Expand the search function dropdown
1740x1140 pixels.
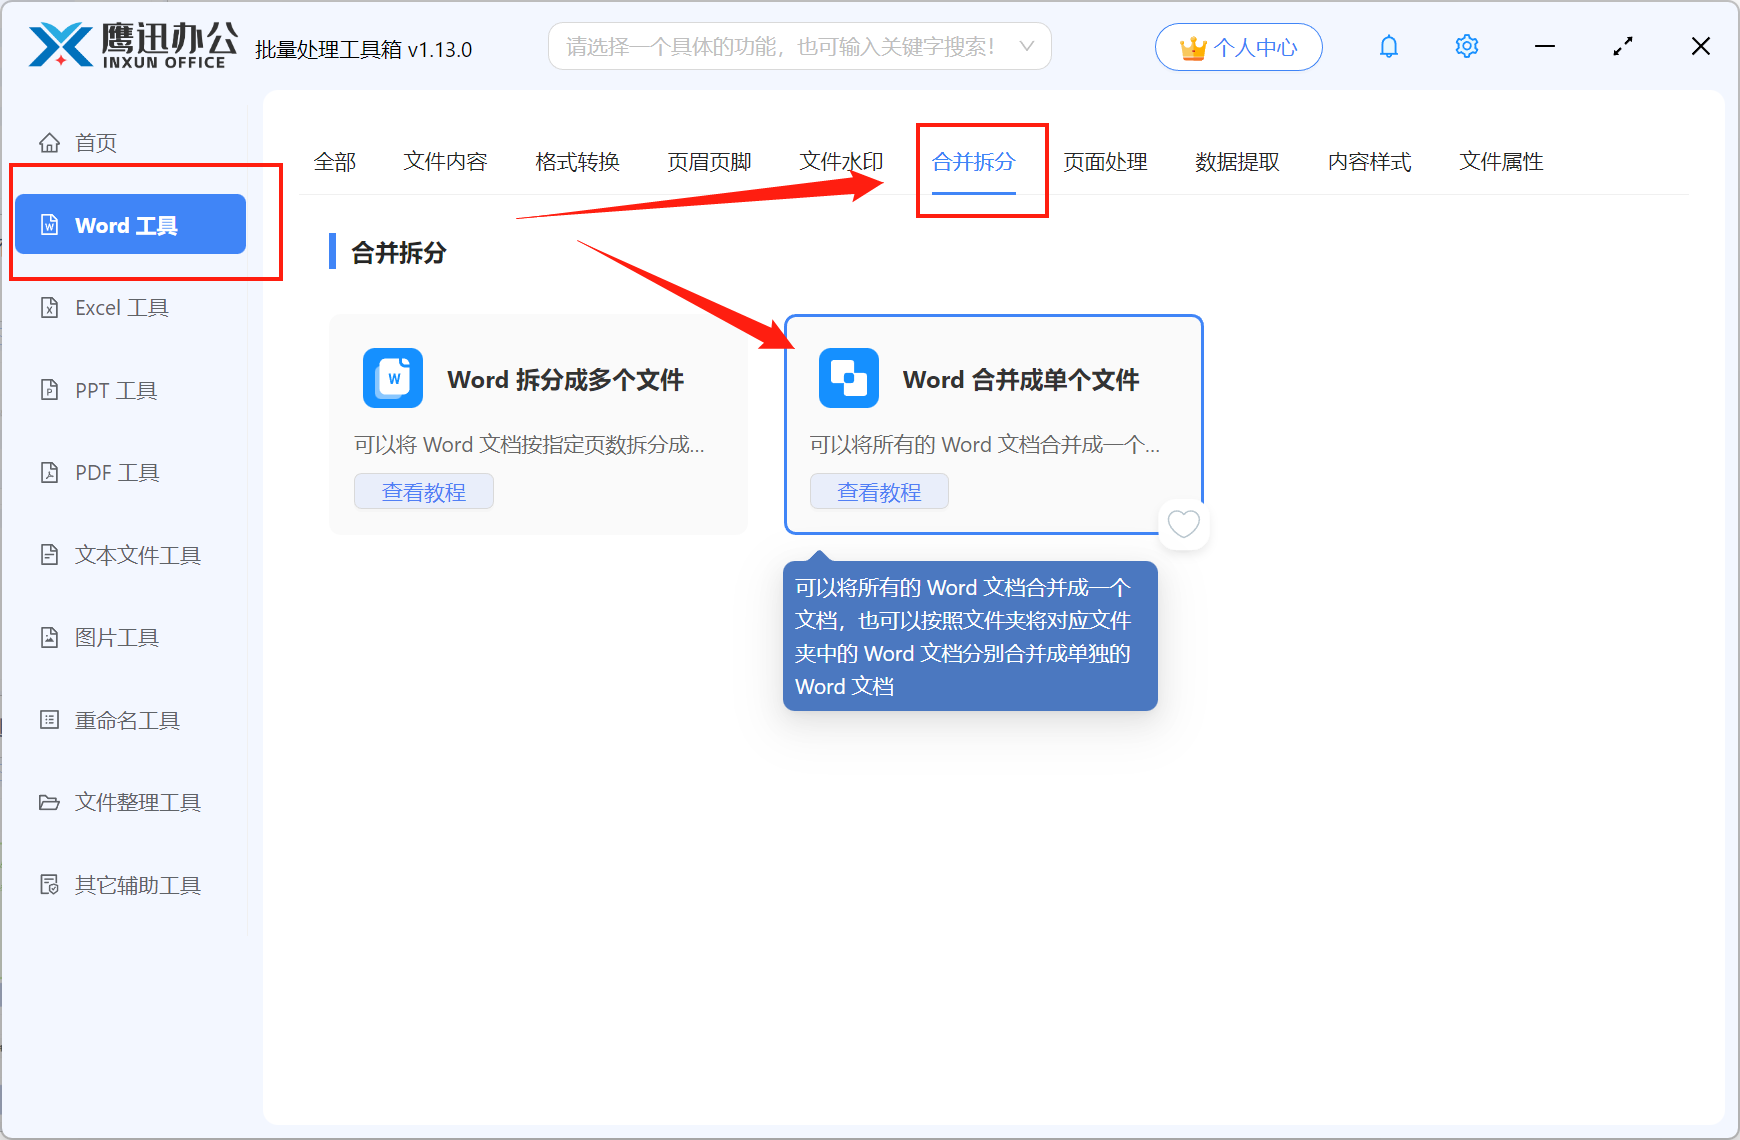pos(1026,46)
